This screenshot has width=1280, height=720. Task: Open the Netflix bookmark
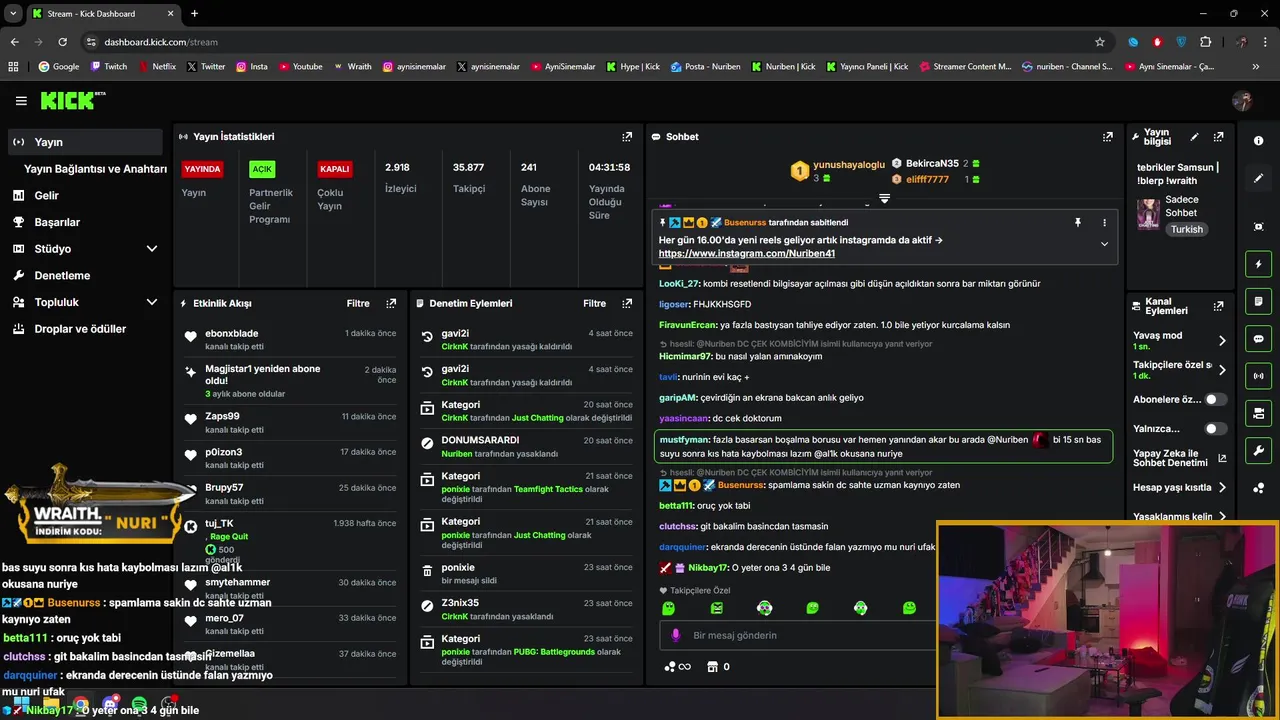pyautogui.click(x=157, y=67)
